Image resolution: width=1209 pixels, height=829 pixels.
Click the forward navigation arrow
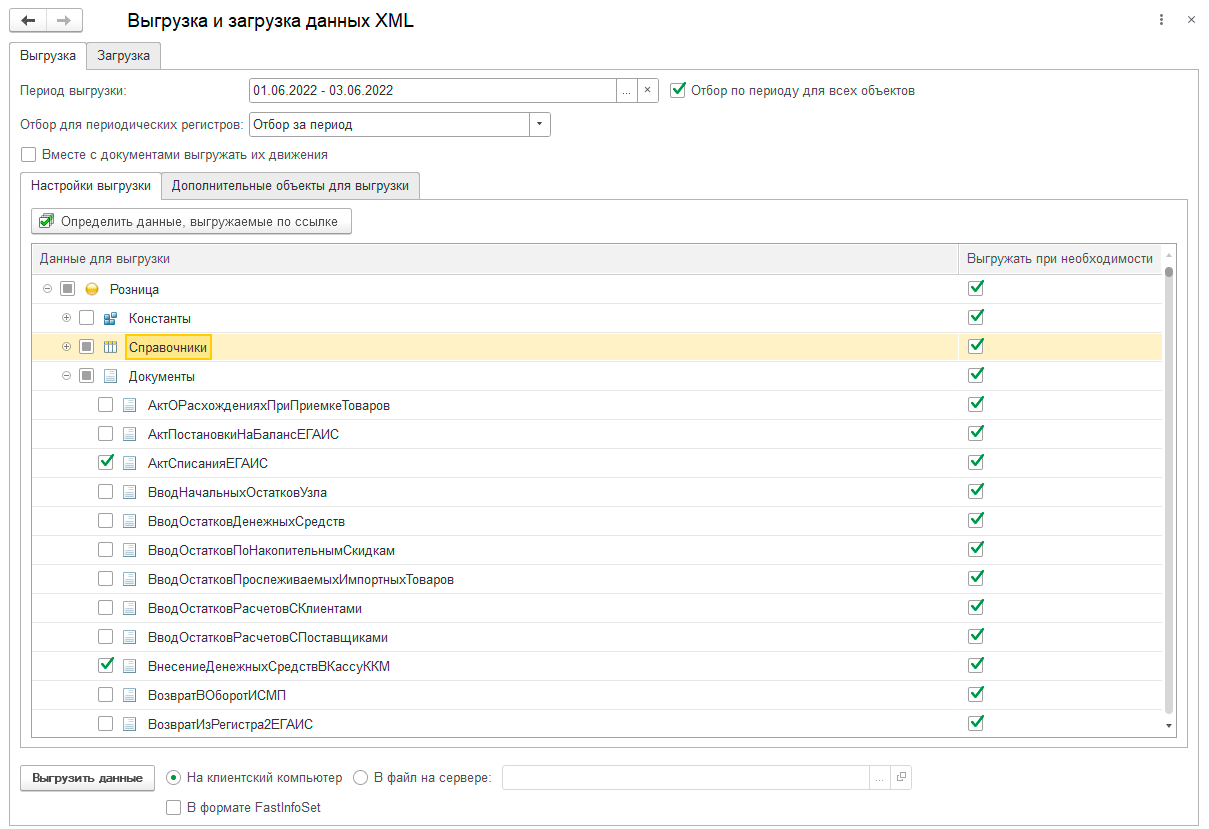(x=64, y=20)
